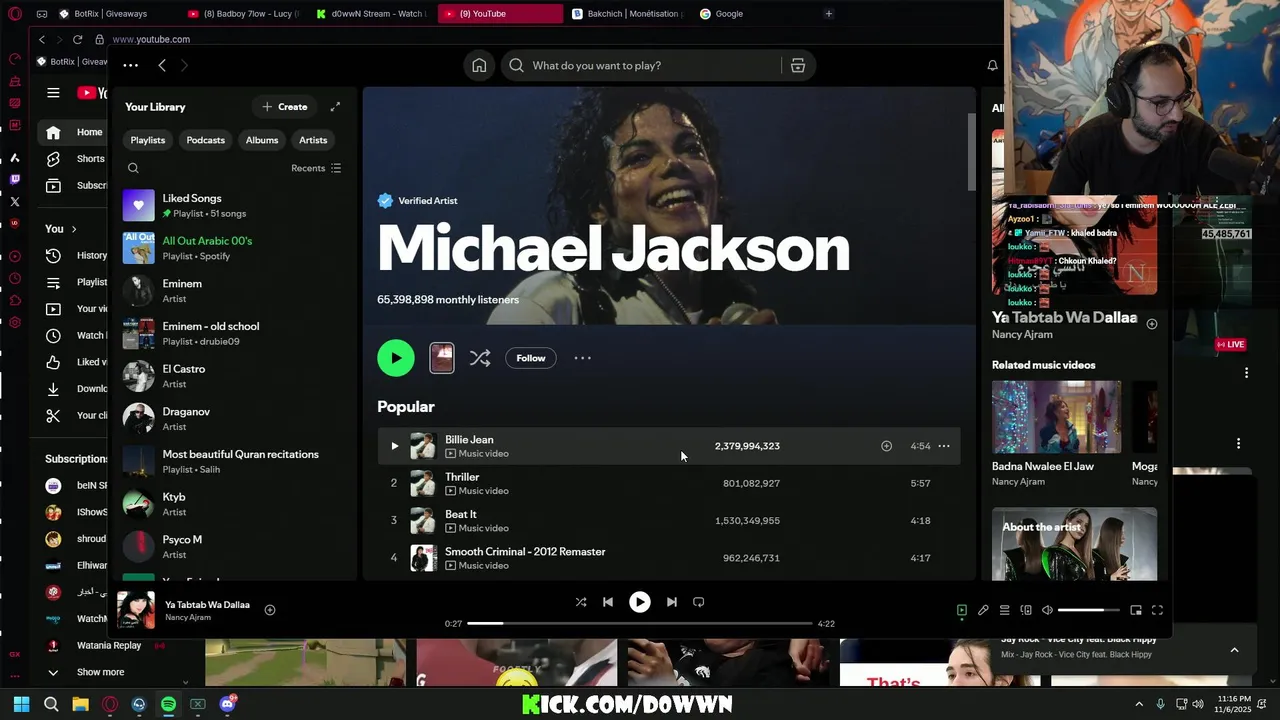Open Spotify from Windows taskbar
Image resolution: width=1280 pixels, height=720 pixels.
pyautogui.click(x=168, y=704)
